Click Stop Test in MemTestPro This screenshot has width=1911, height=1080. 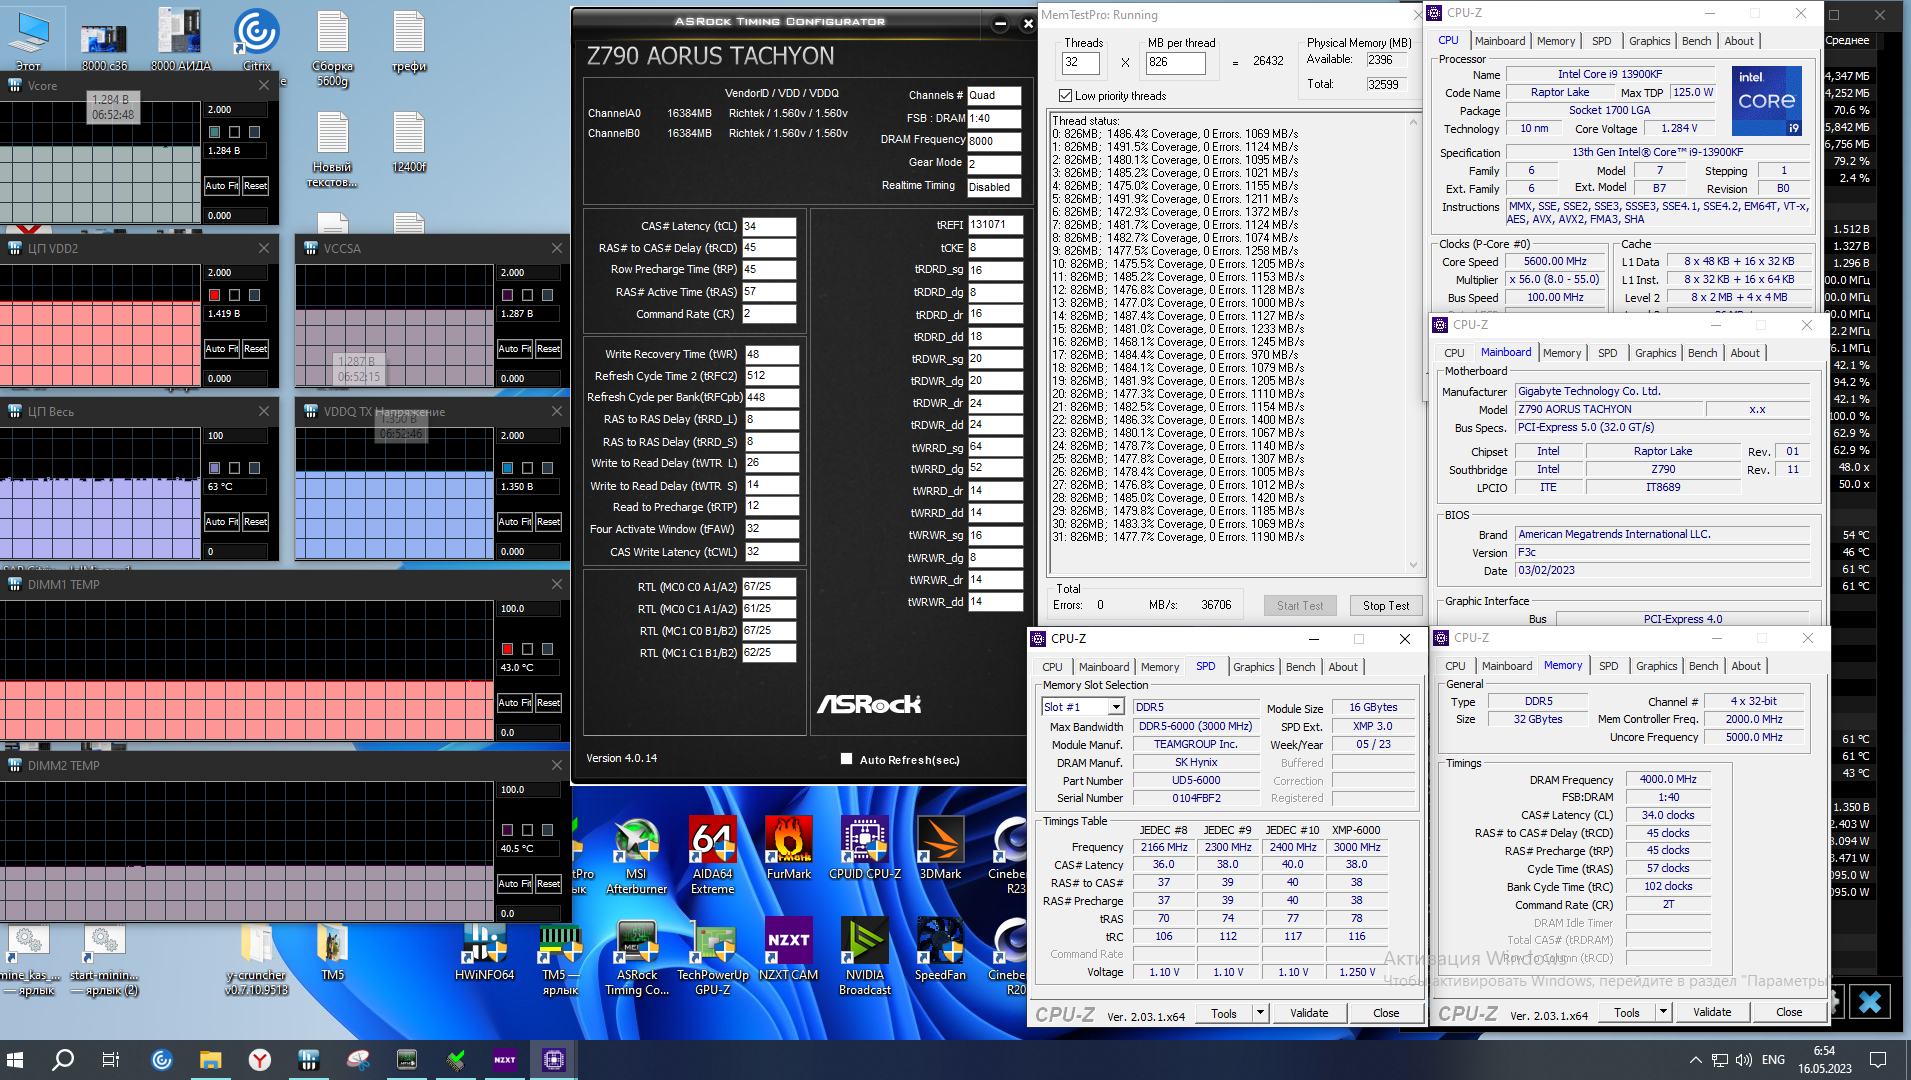[x=1386, y=606]
